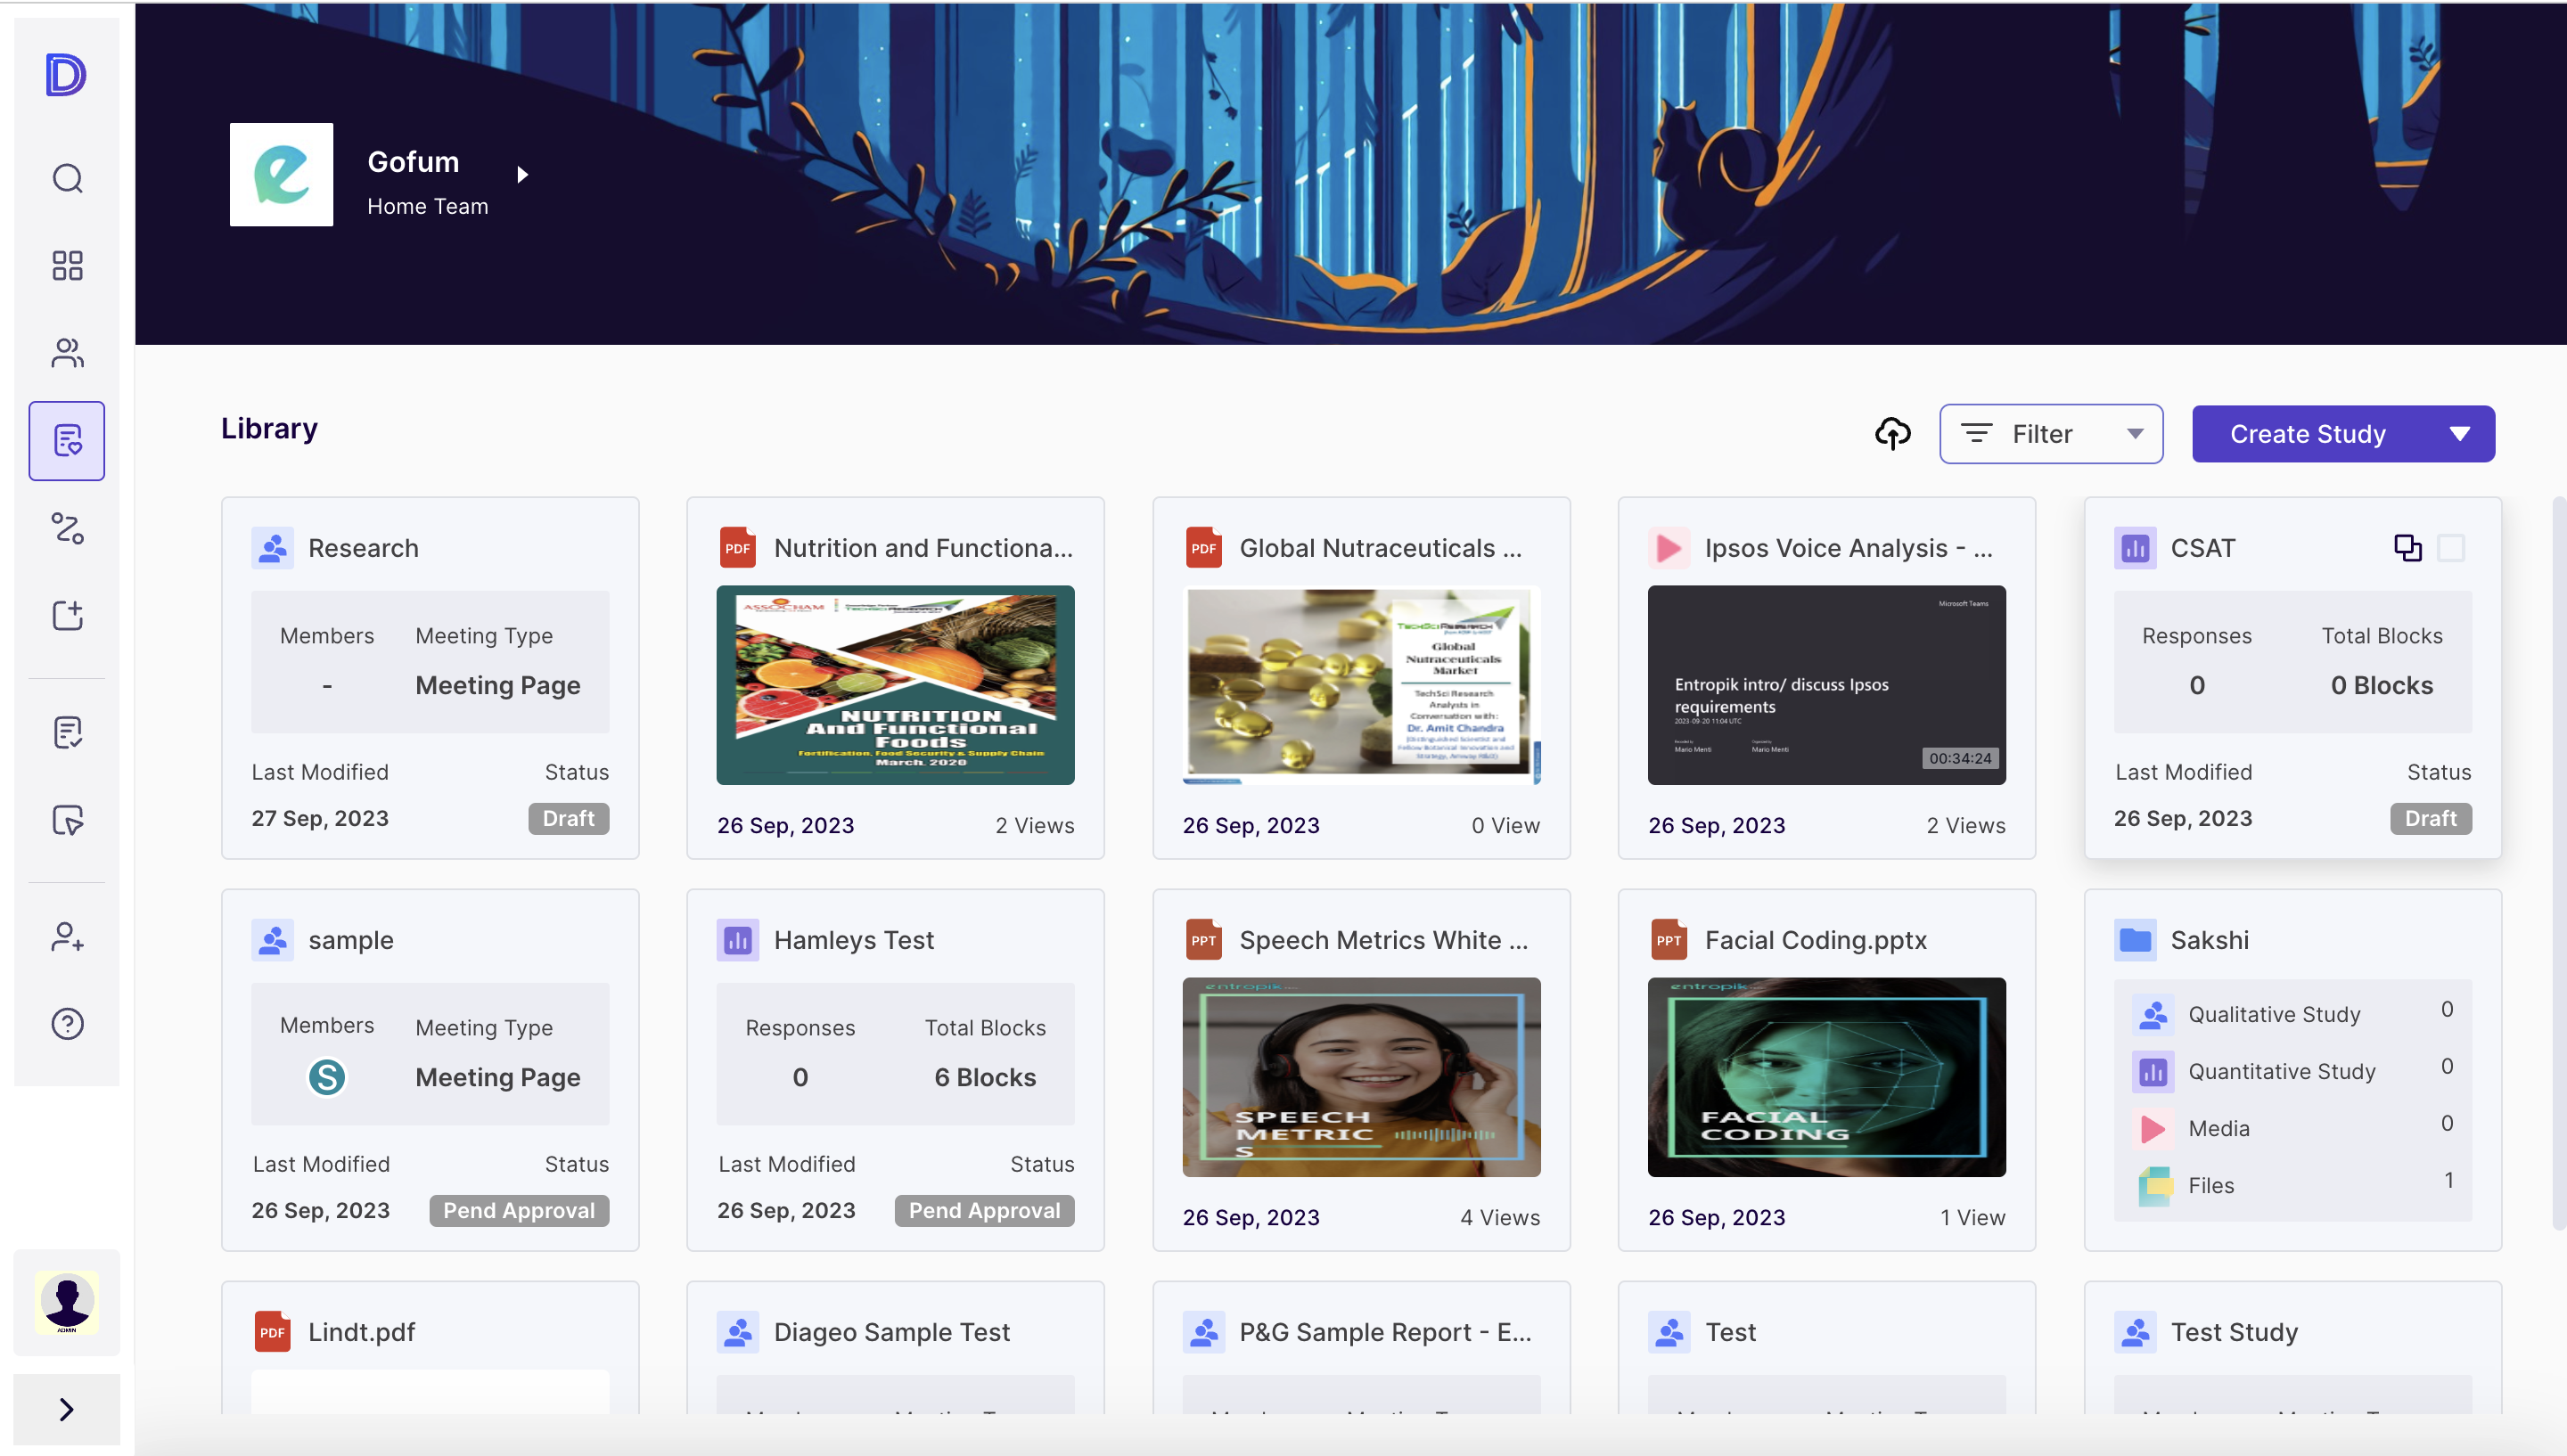Viewport: 2567px width, 1456px height.
Task: Click Pend Approval badge on sample card
Action: 519,1210
